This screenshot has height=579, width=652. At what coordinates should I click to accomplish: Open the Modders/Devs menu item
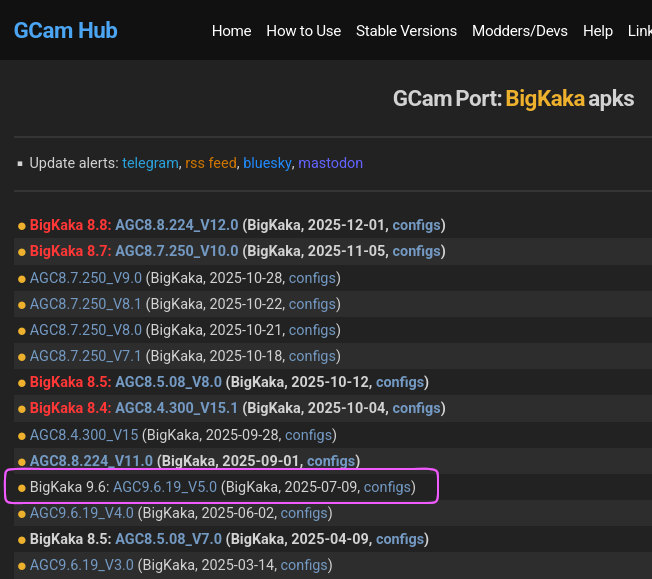(x=519, y=31)
